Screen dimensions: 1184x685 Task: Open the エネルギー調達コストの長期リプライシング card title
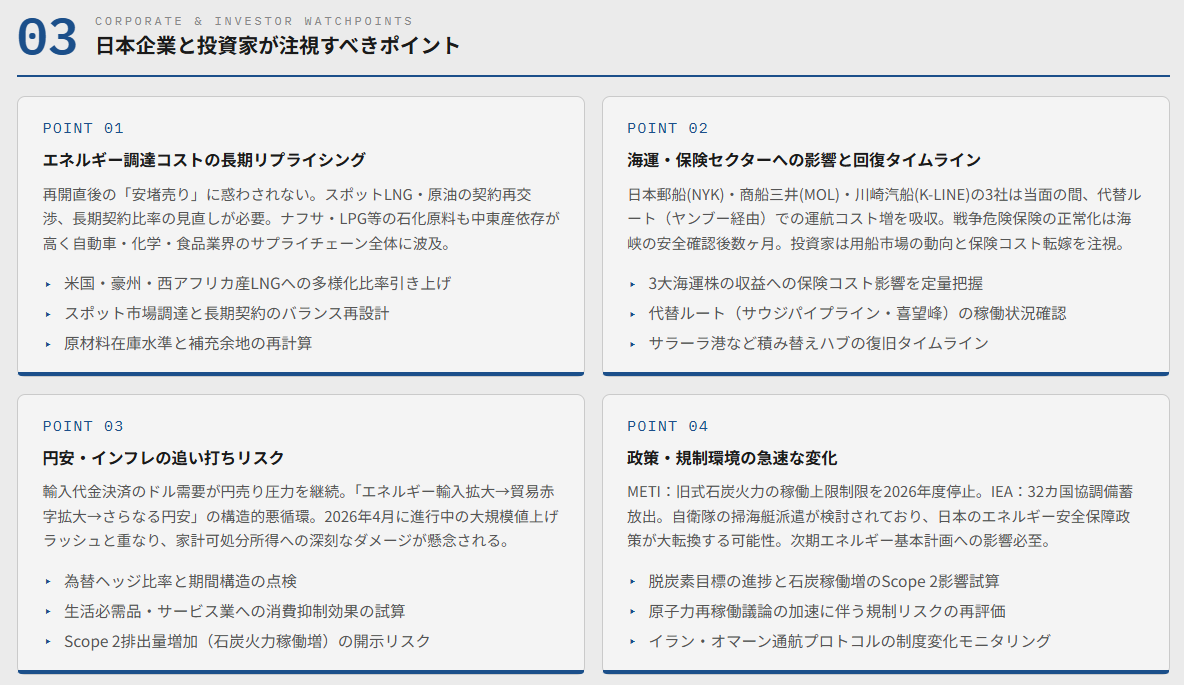[204, 160]
